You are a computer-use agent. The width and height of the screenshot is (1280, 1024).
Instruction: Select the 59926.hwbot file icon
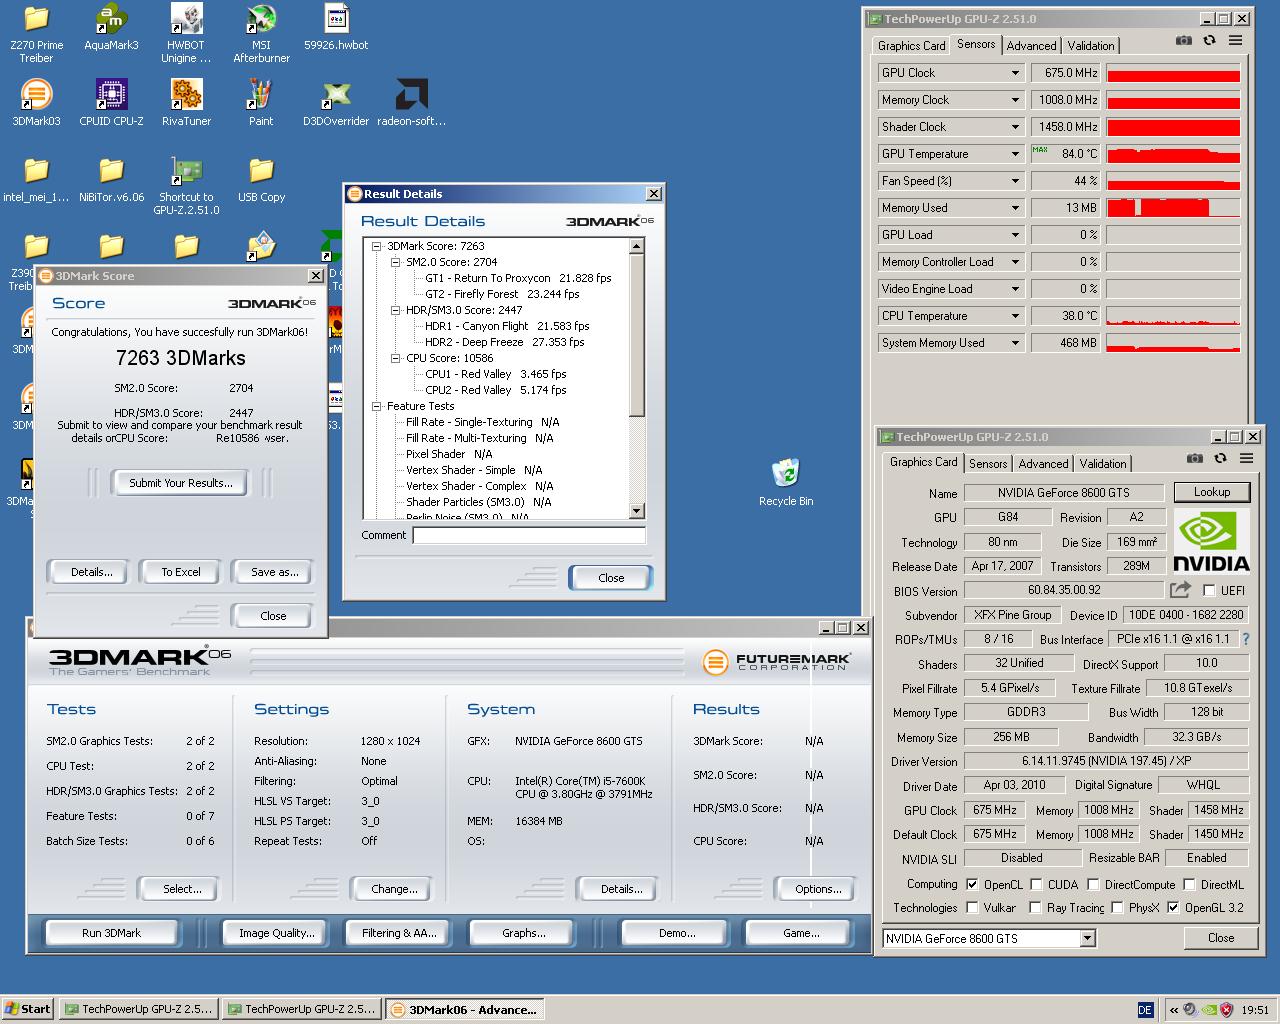[x=336, y=28]
